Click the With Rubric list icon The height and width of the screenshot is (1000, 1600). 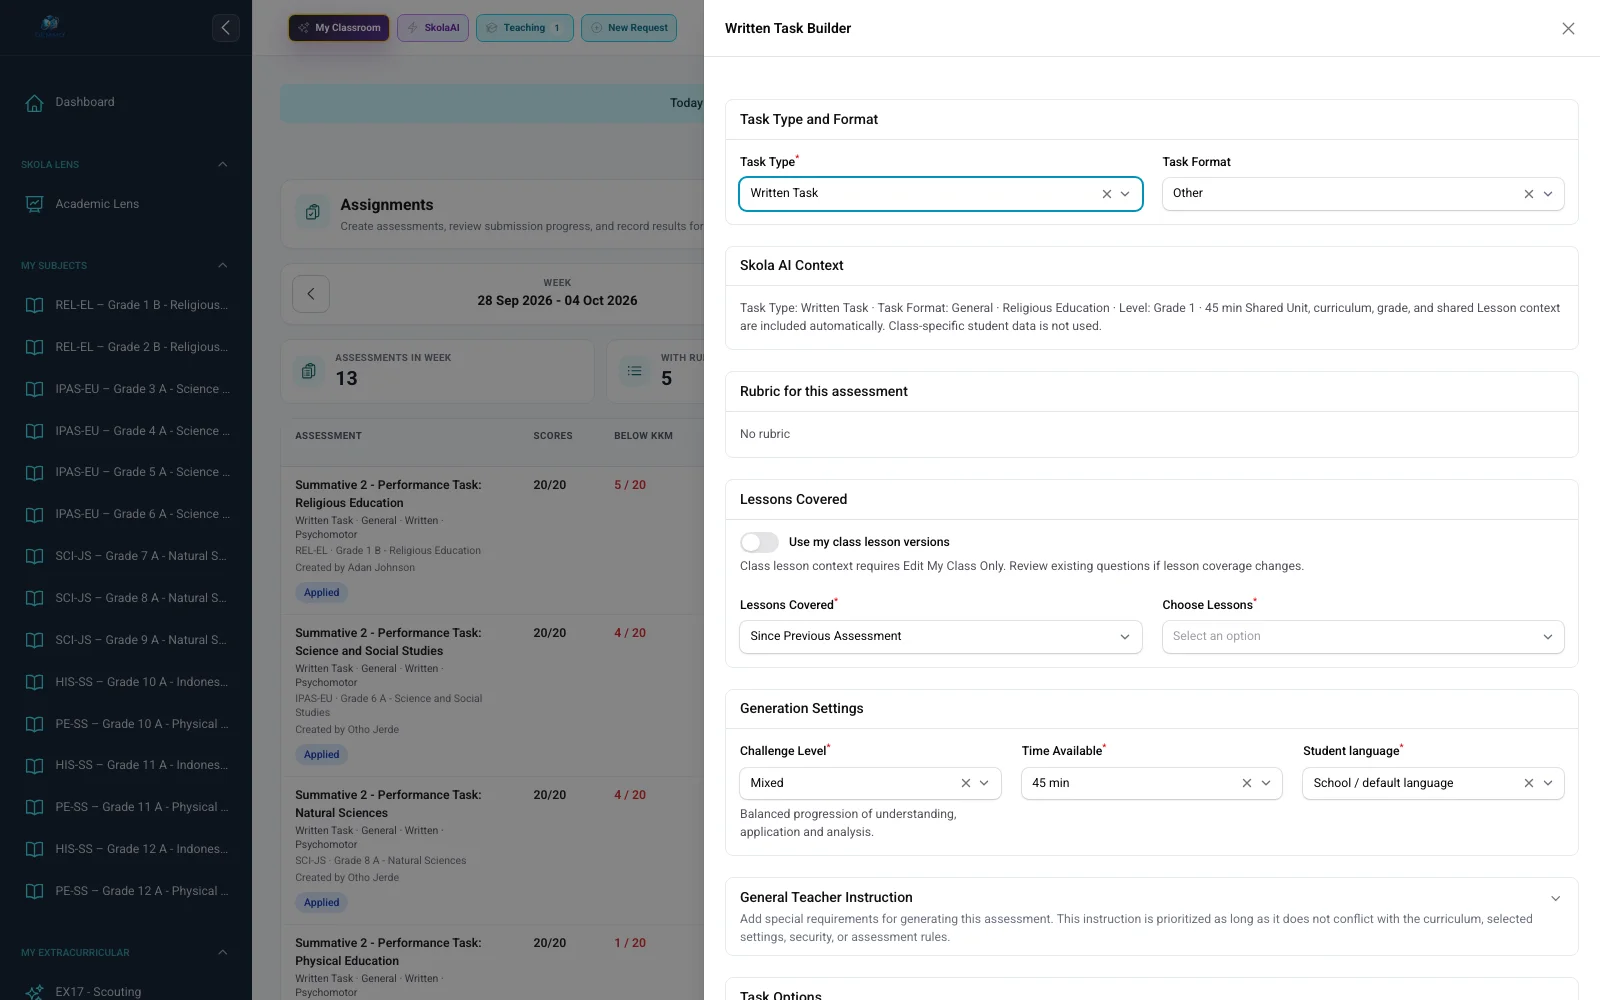(x=634, y=371)
